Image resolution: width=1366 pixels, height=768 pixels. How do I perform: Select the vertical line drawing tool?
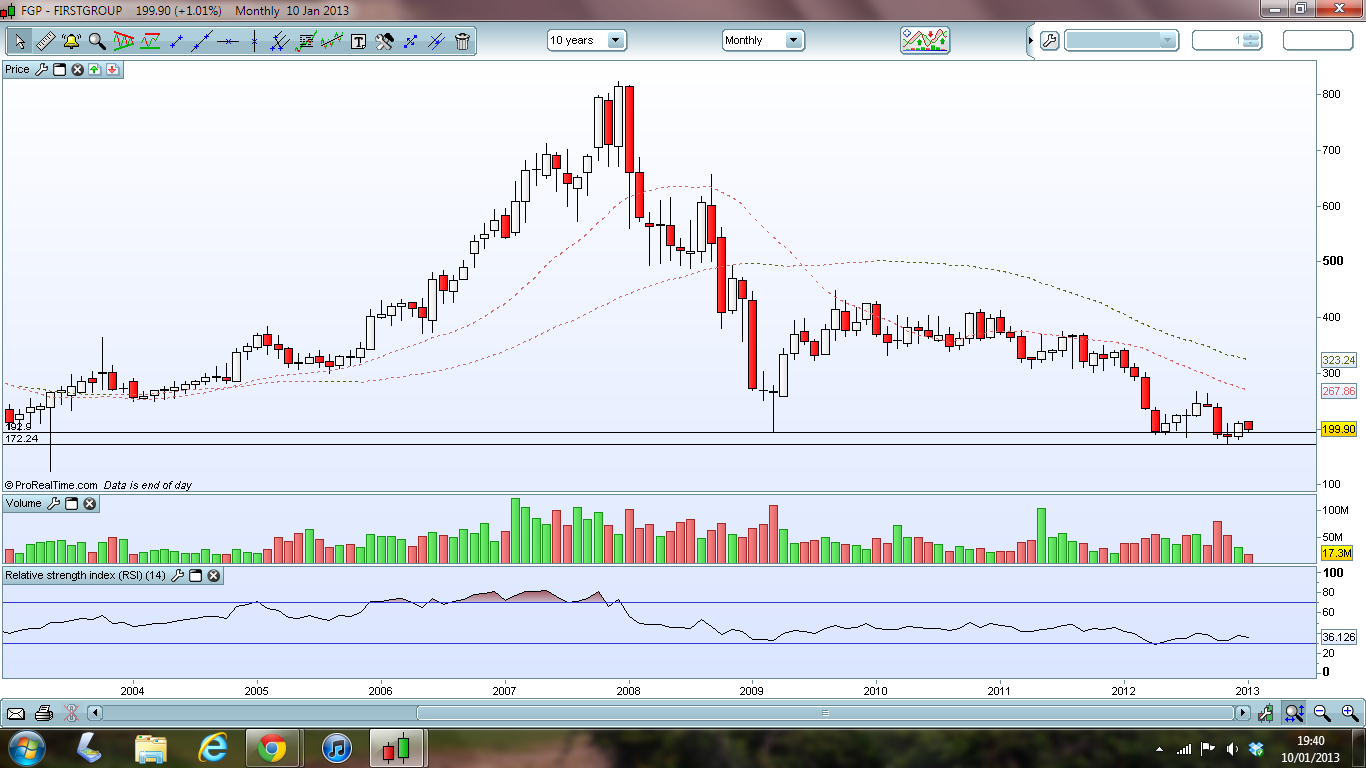(255, 41)
